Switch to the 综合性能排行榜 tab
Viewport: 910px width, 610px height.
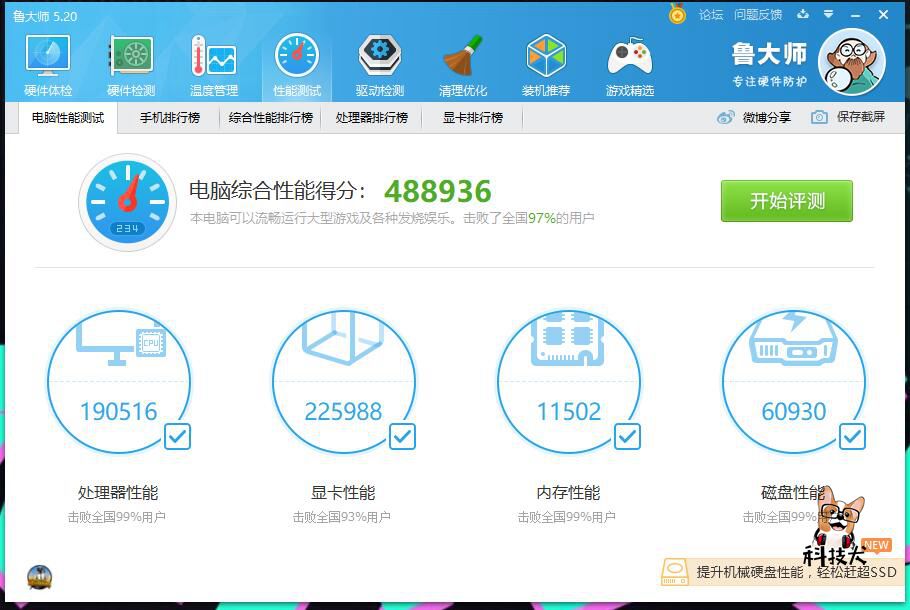point(271,118)
